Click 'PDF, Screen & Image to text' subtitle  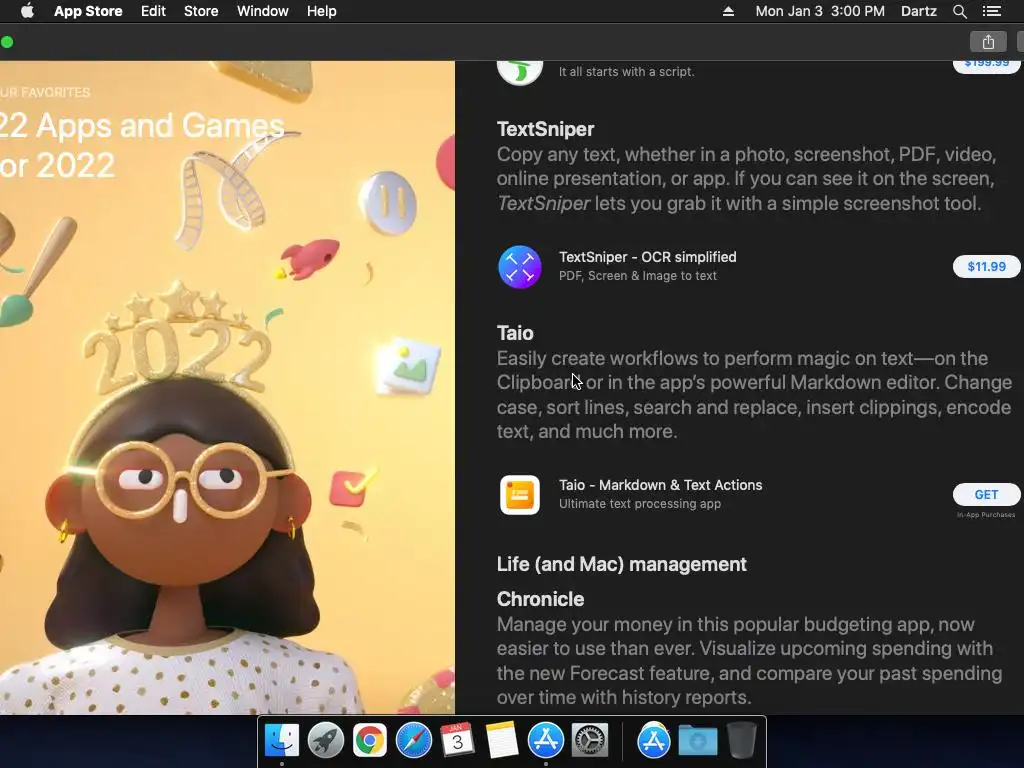point(638,276)
